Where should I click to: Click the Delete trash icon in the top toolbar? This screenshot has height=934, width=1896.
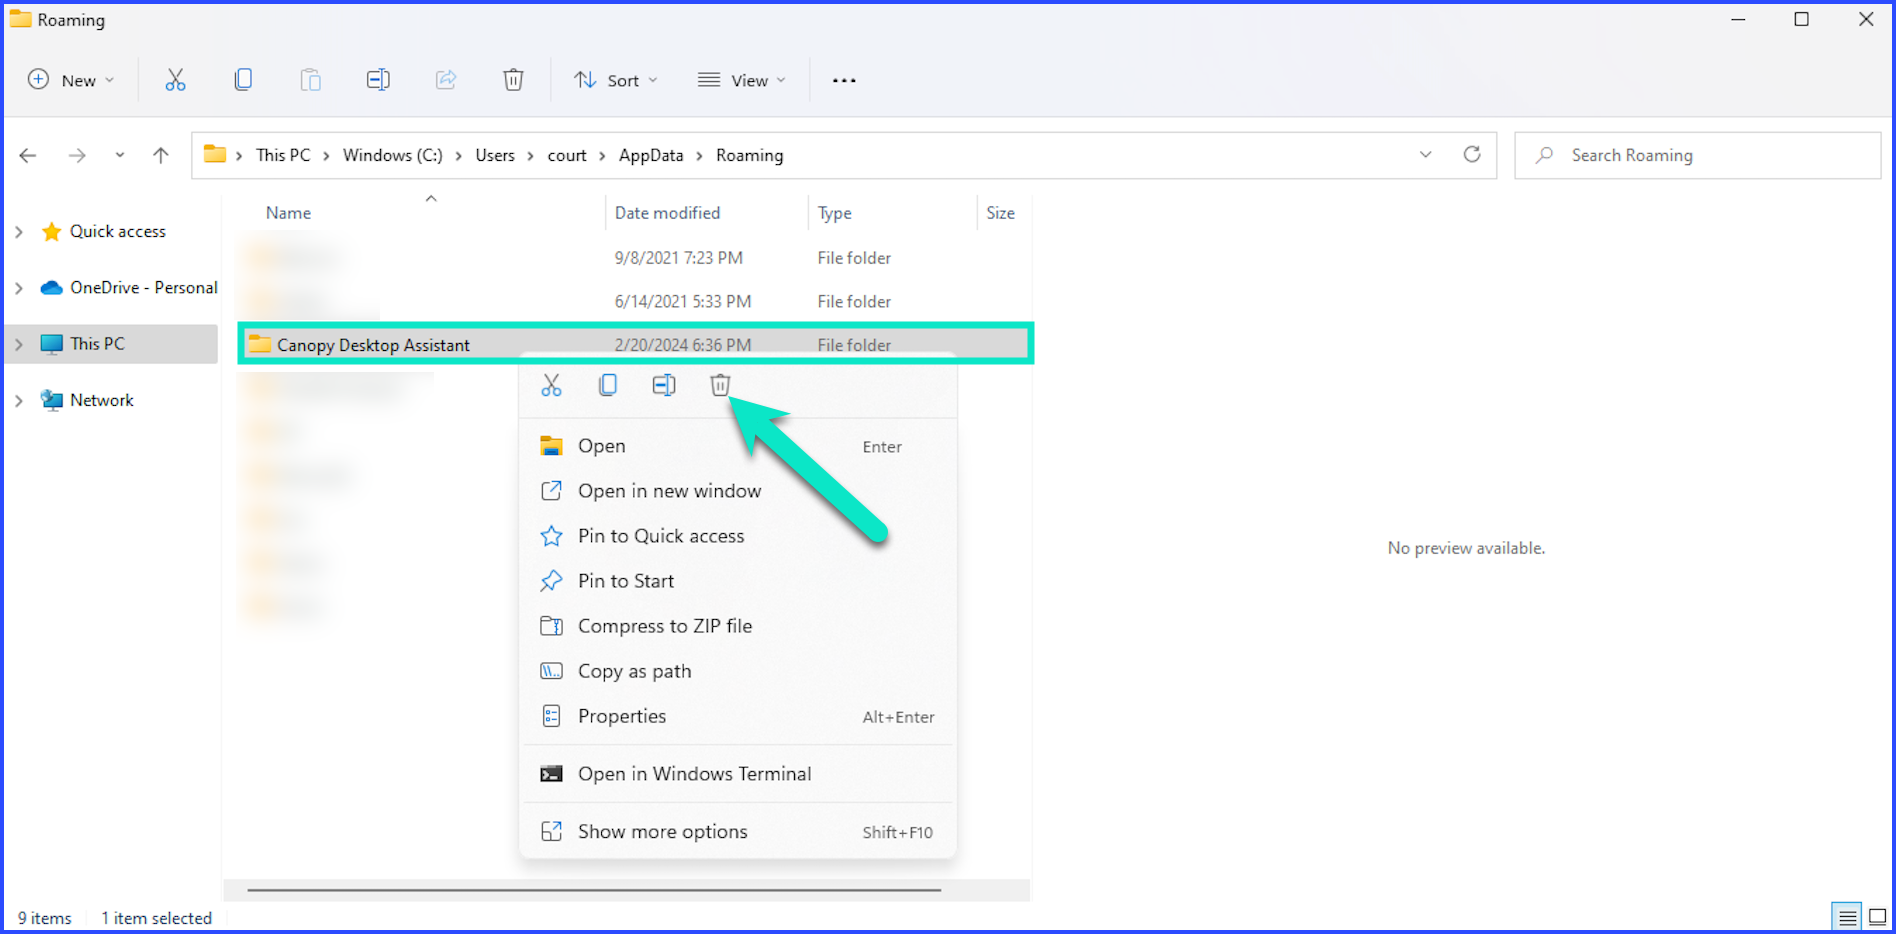[x=513, y=80]
